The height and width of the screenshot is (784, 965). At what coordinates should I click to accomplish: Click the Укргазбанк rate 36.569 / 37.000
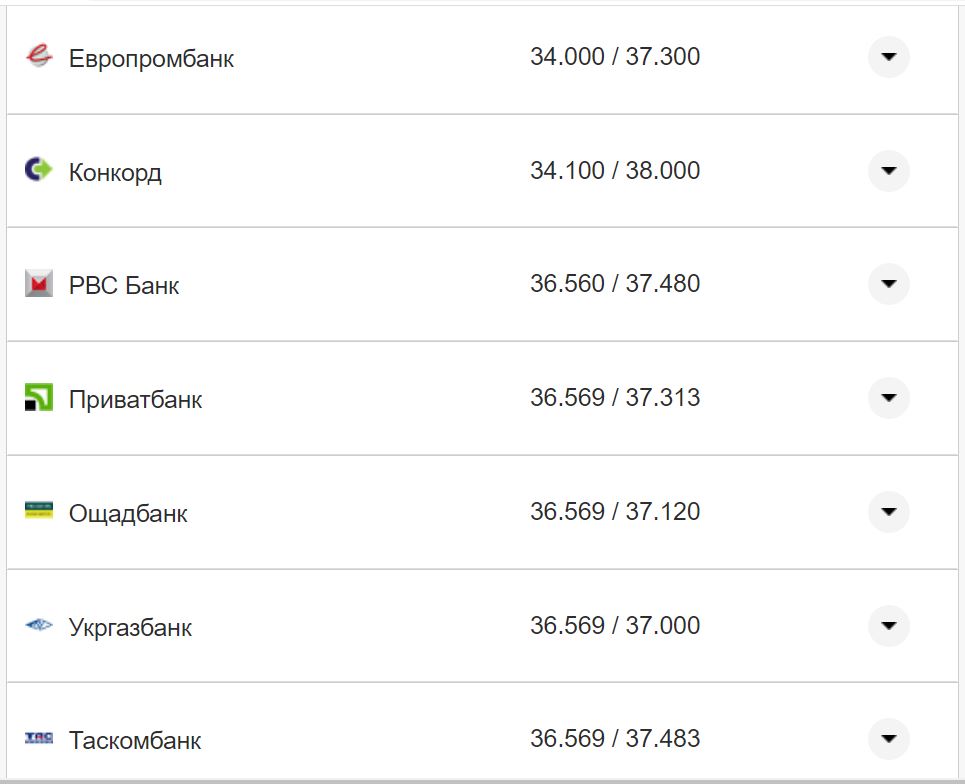pos(615,626)
